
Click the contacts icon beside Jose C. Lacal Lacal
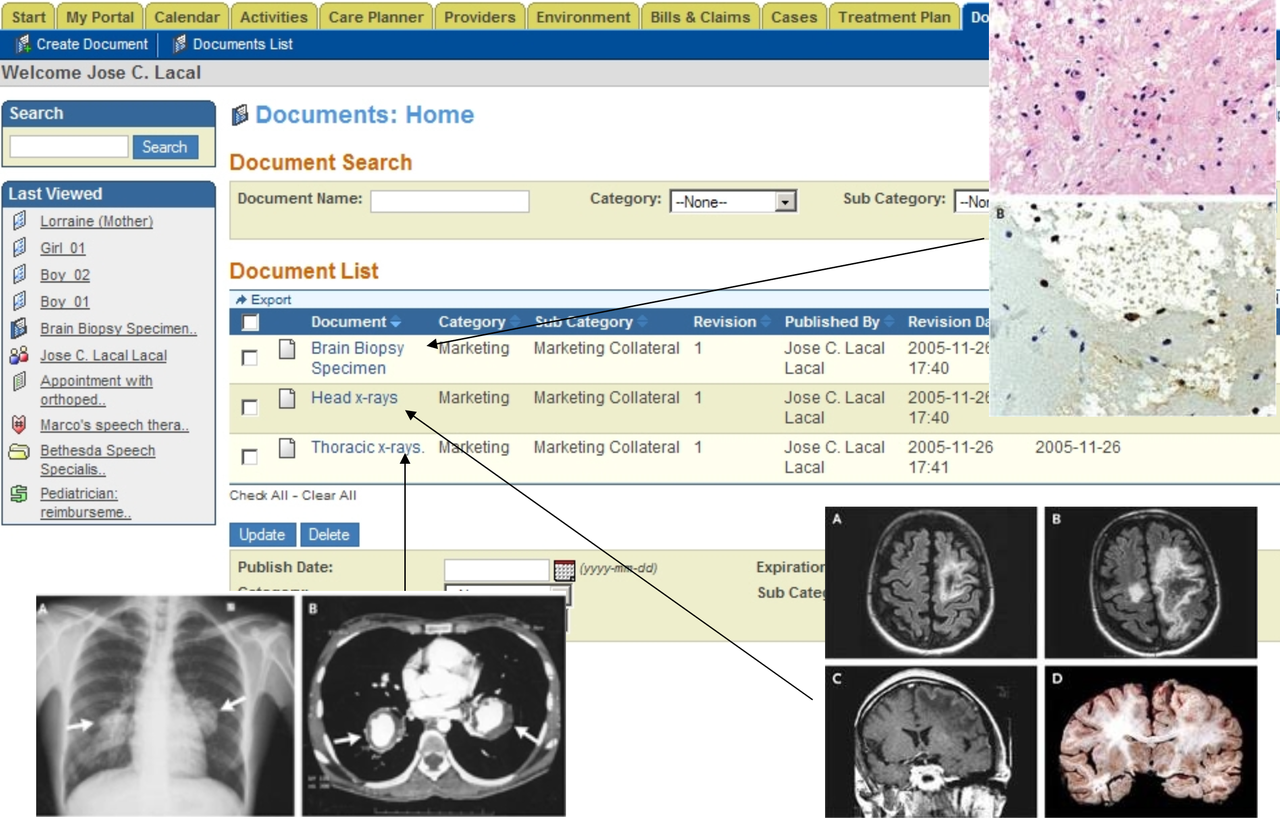pos(19,355)
